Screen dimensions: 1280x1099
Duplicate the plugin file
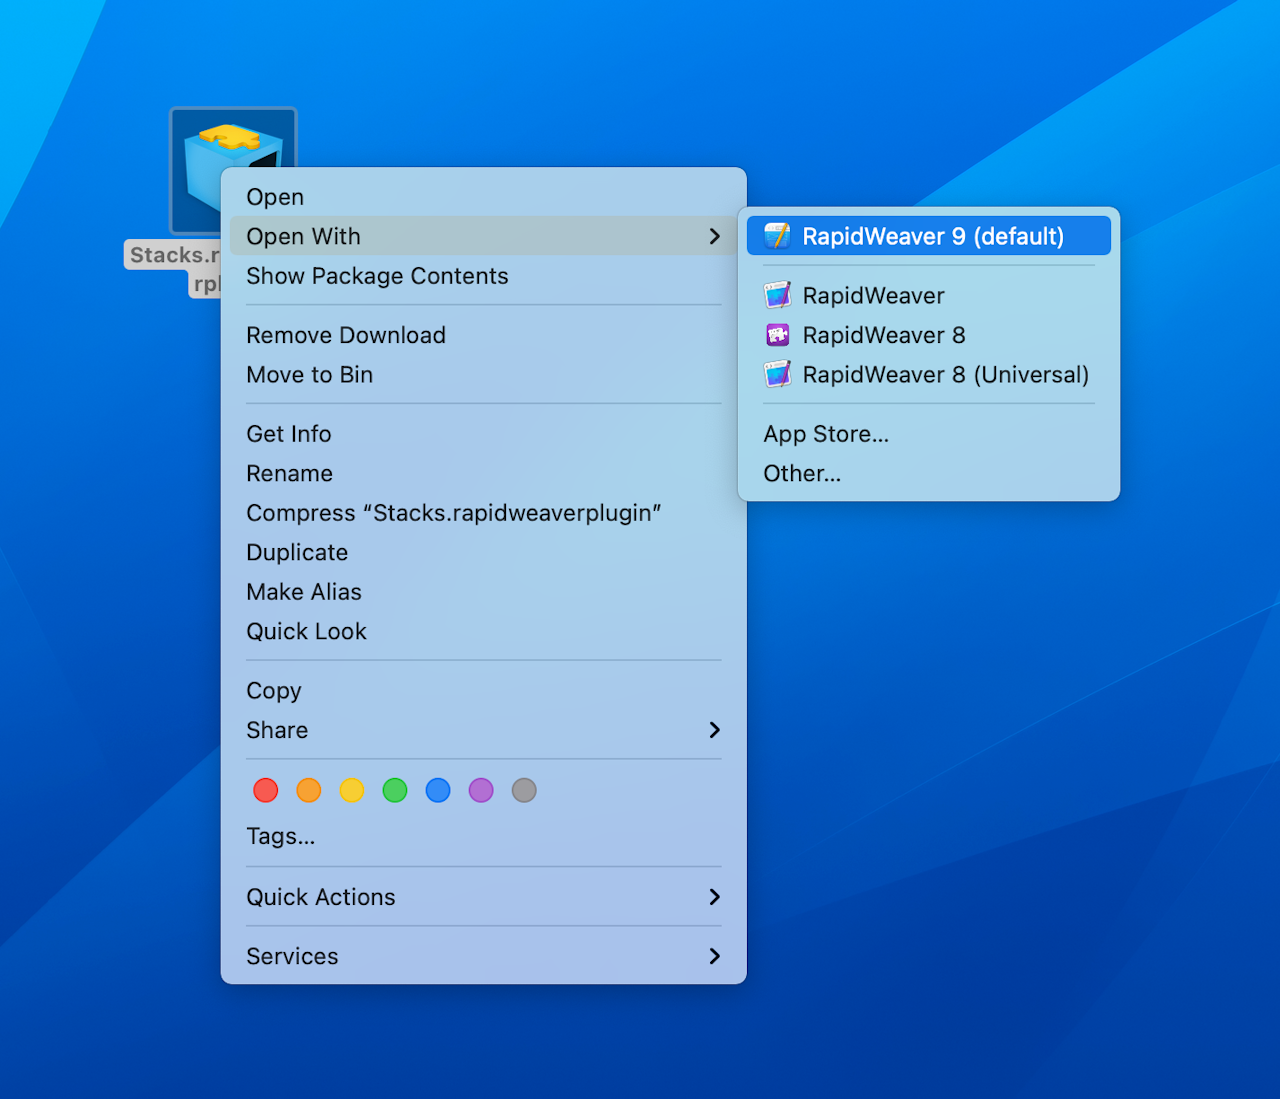[x=297, y=552]
